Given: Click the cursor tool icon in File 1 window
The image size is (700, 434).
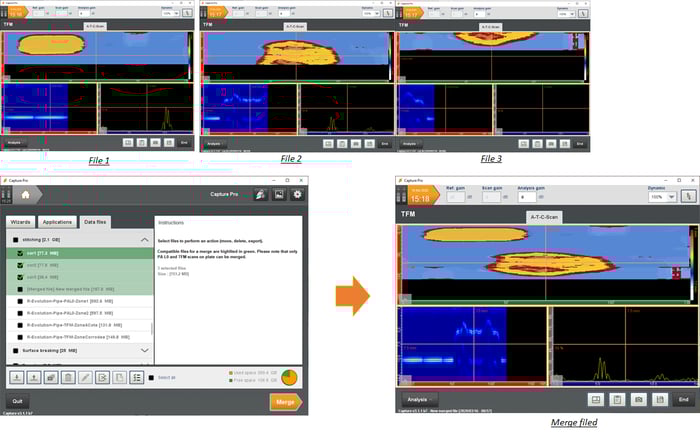Looking at the screenshot, I should (187, 13).
